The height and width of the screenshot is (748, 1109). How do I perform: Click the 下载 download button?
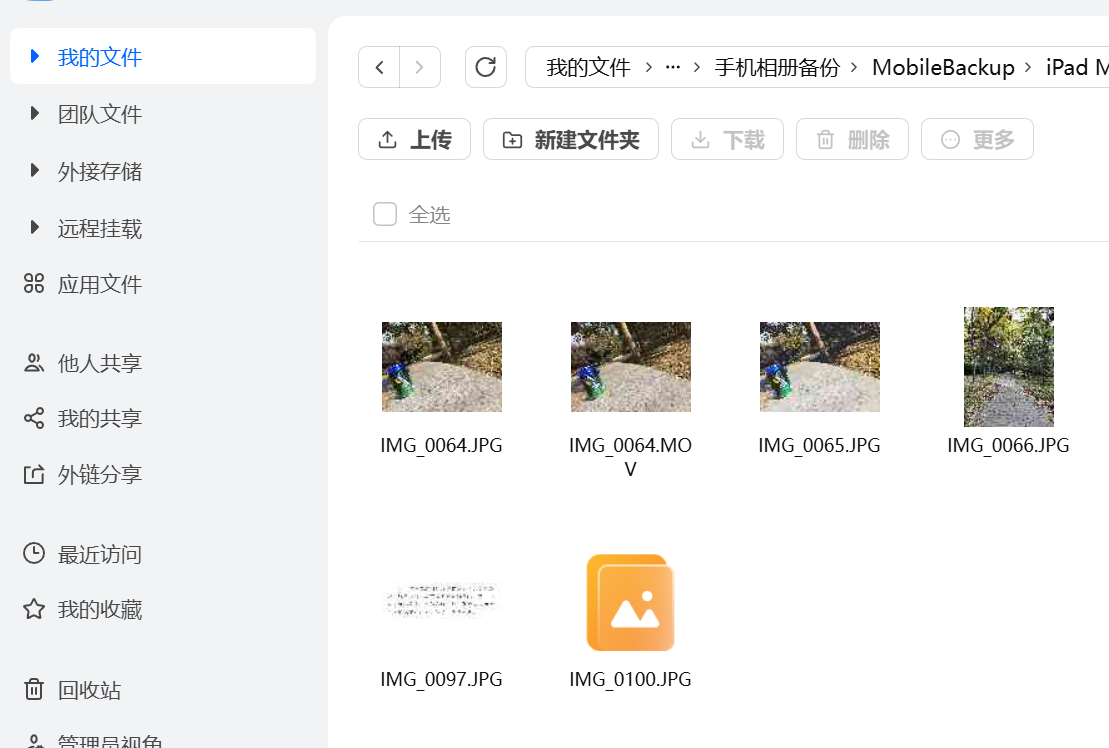(727, 139)
